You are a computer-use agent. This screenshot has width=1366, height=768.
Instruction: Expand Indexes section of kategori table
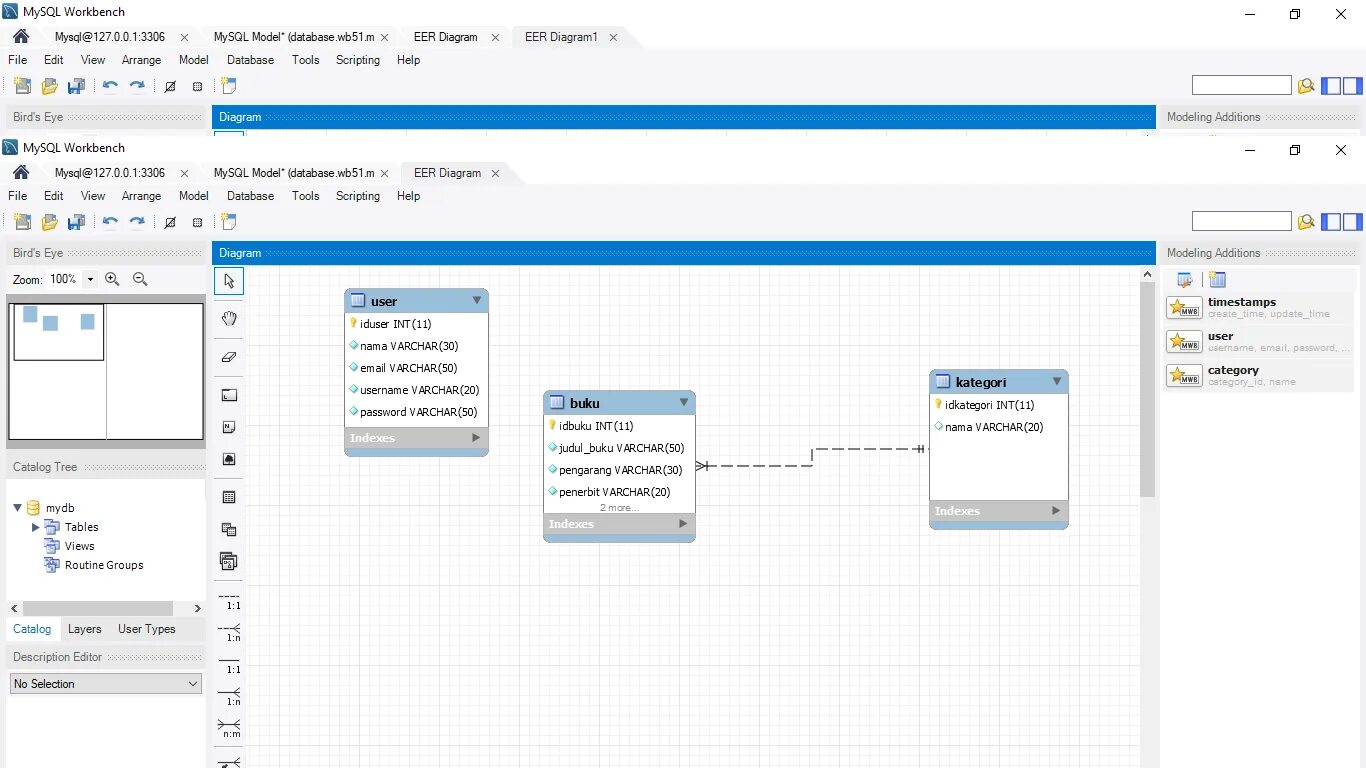point(1056,511)
